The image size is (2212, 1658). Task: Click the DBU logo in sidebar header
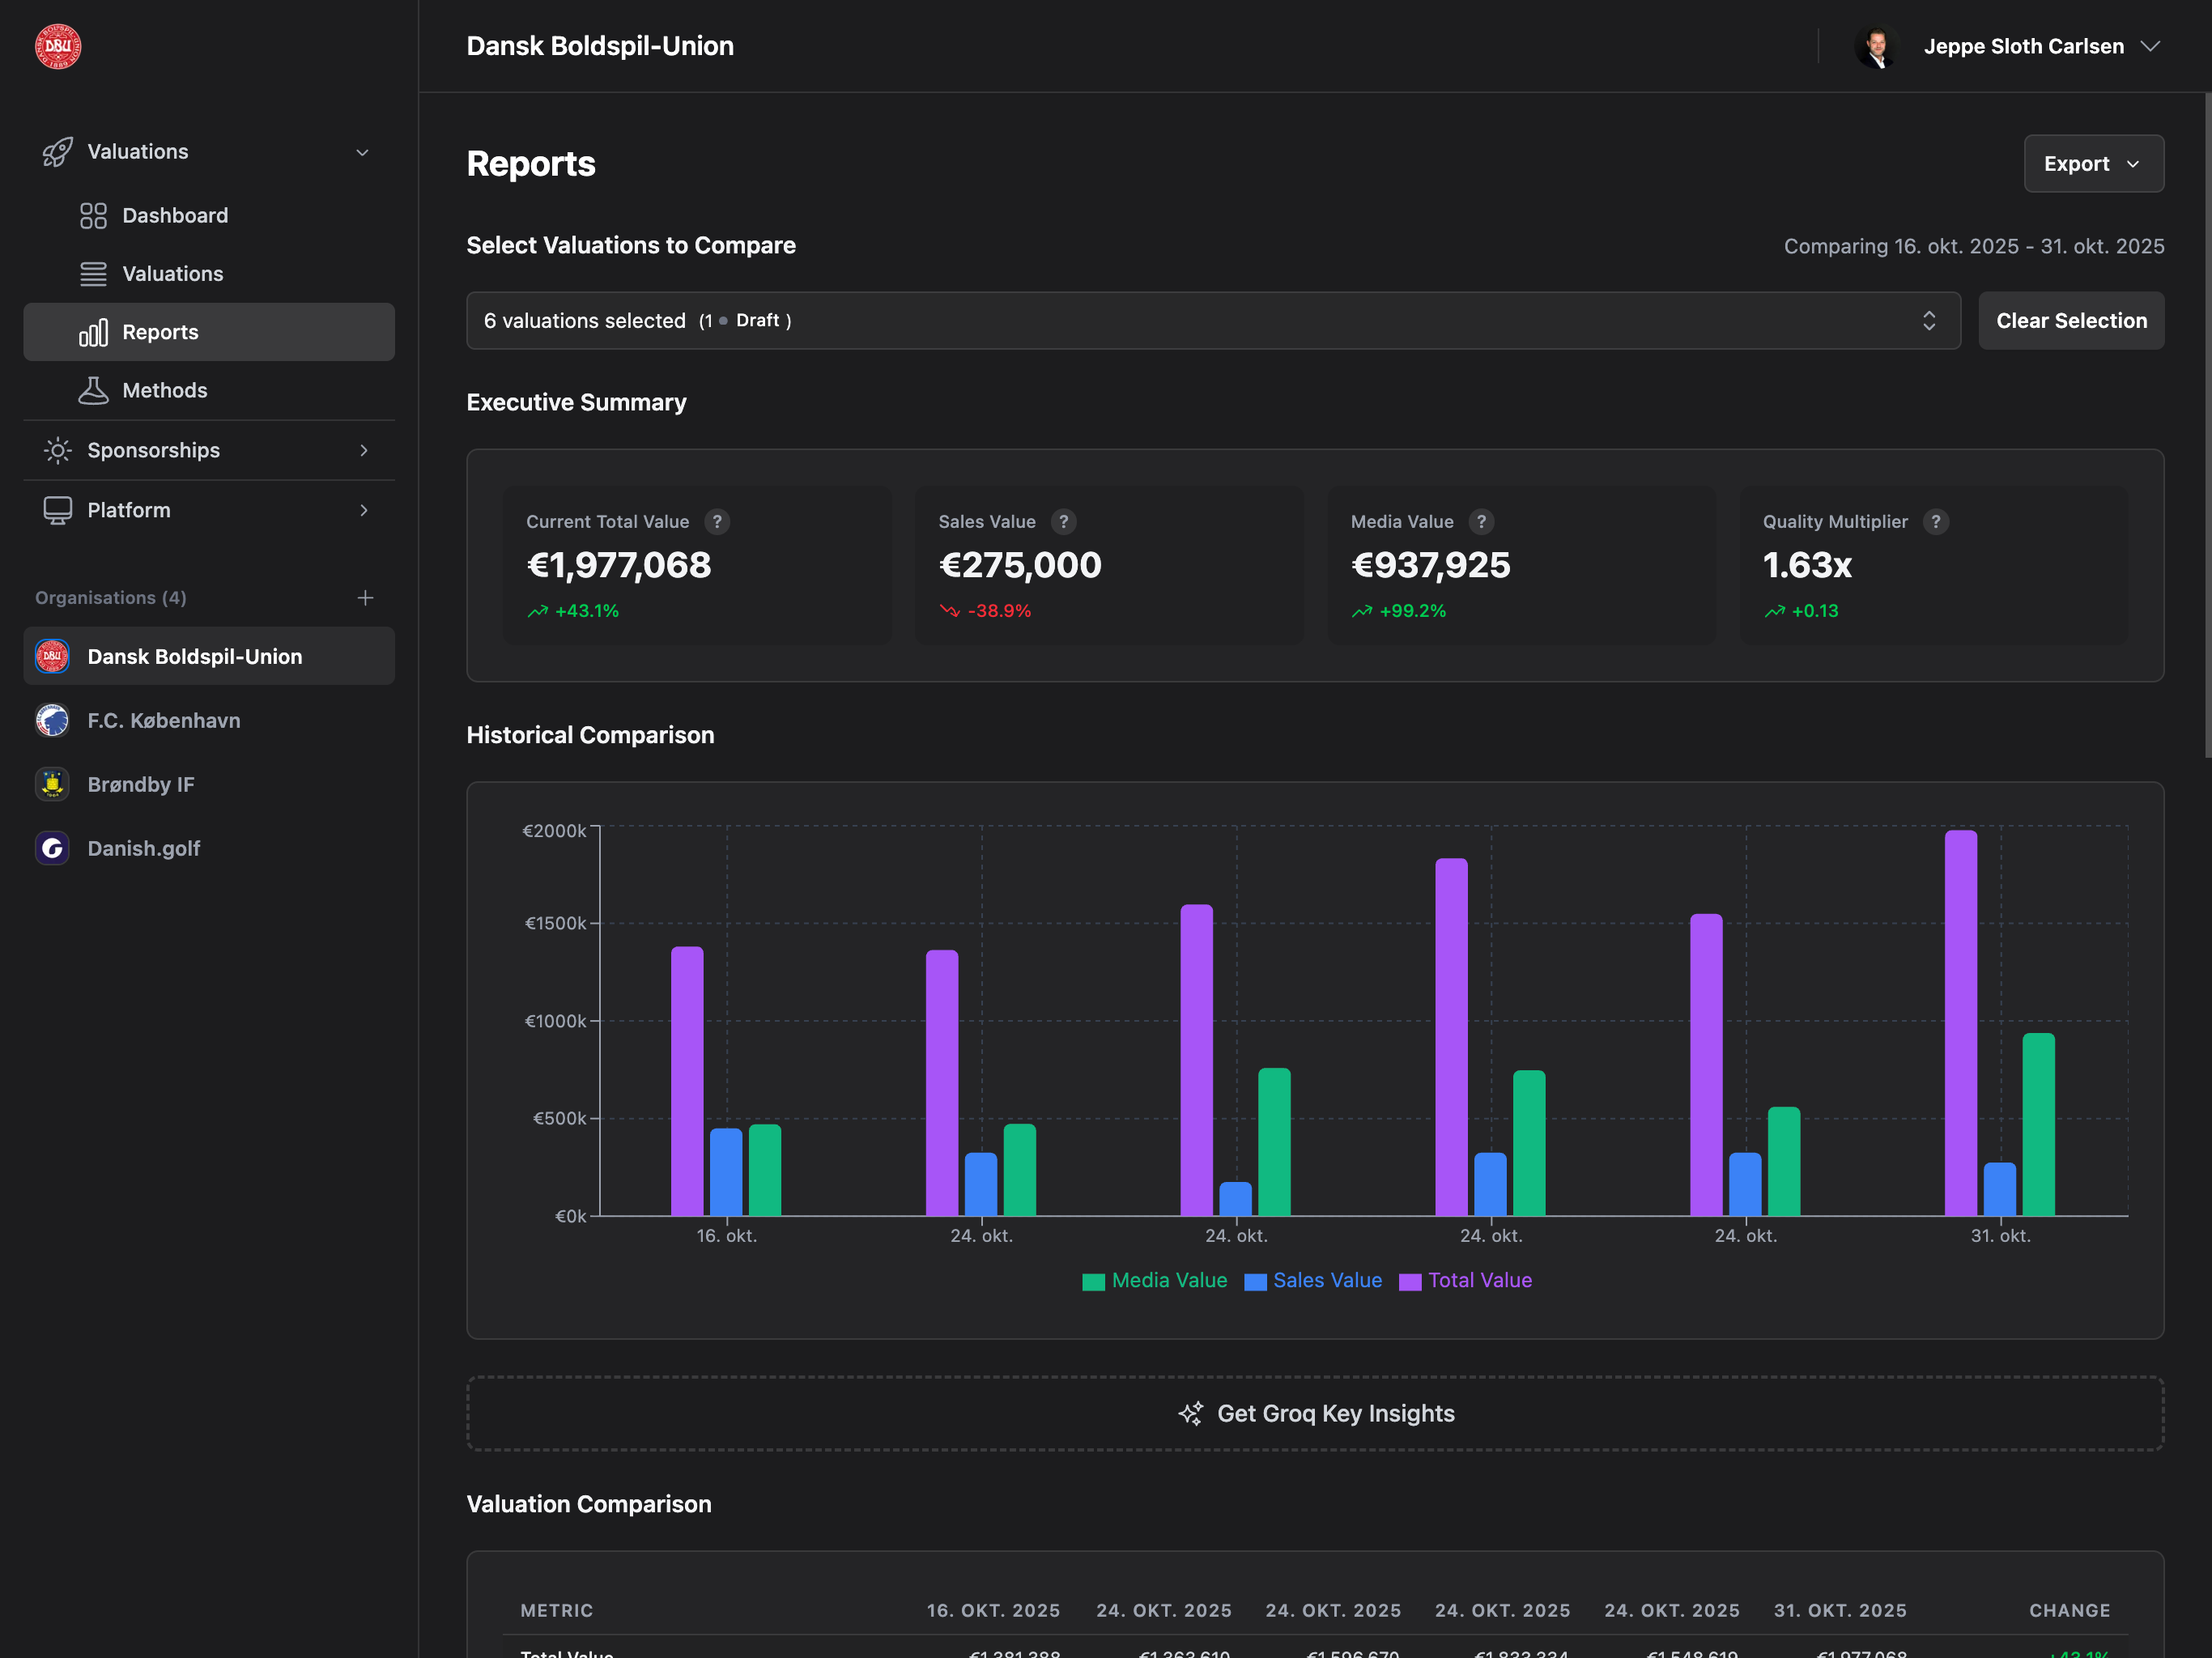(58, 47)
